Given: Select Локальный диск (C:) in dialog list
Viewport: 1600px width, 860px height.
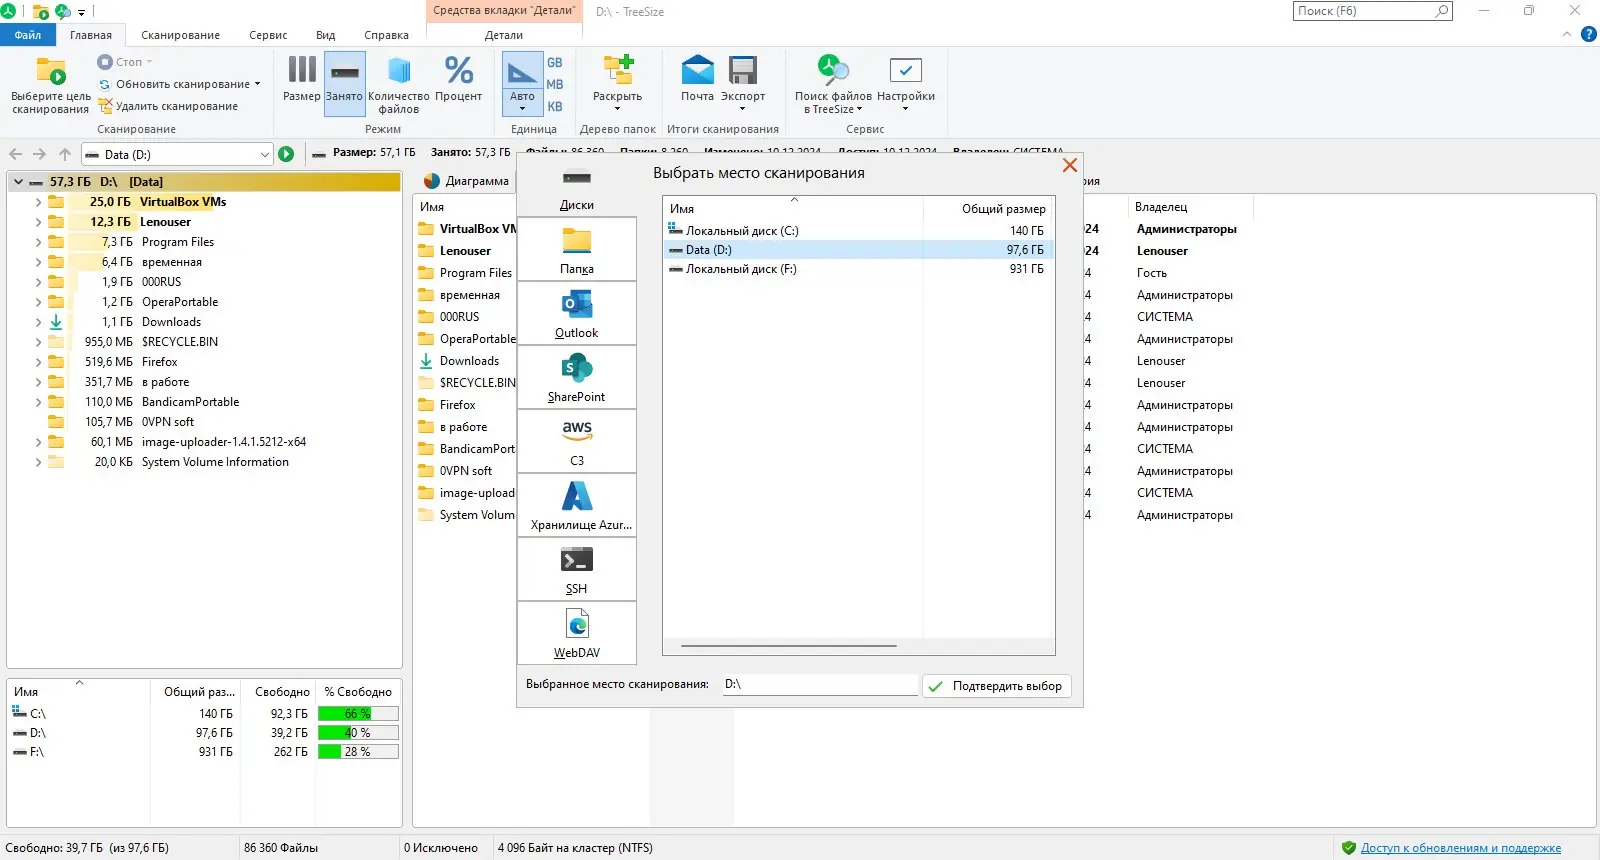Looking at the screenshot, I should pyautogui.click(x=858, y=230).
